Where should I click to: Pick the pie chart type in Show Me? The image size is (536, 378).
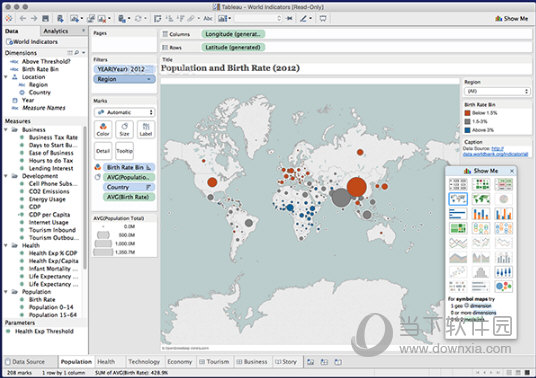[504, 199]
